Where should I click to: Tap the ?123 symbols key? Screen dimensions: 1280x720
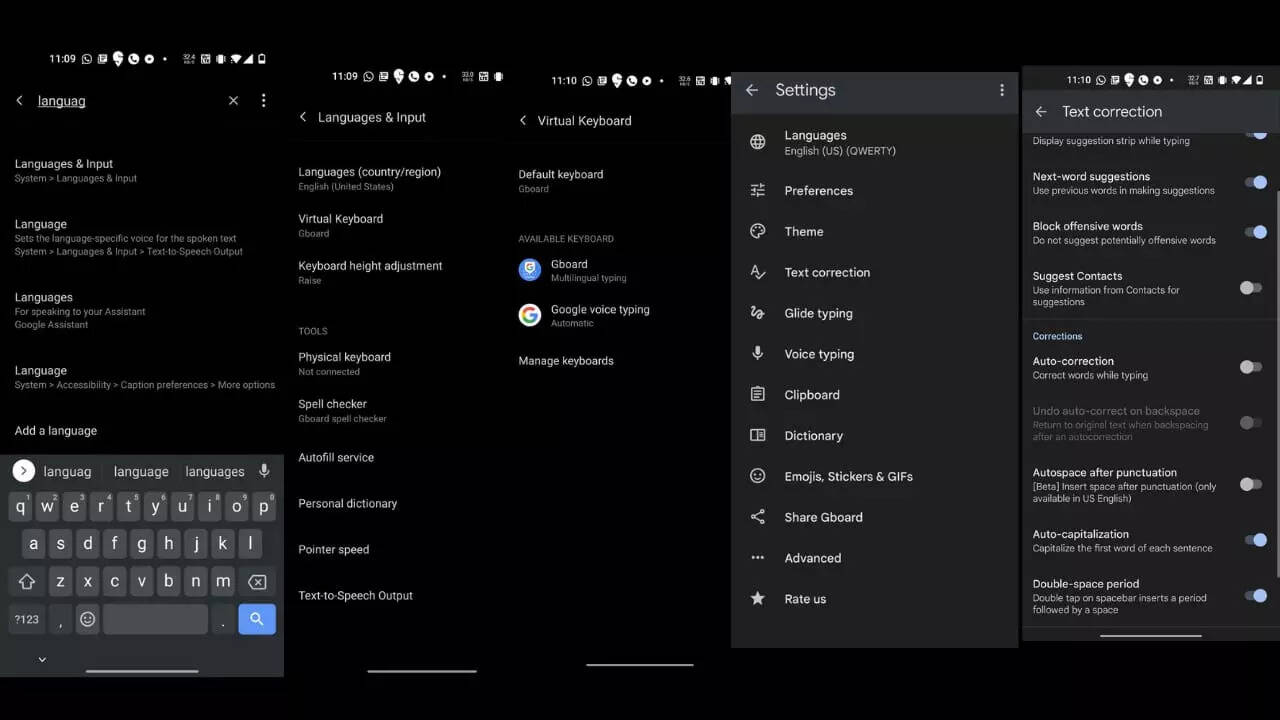point(27,619)
